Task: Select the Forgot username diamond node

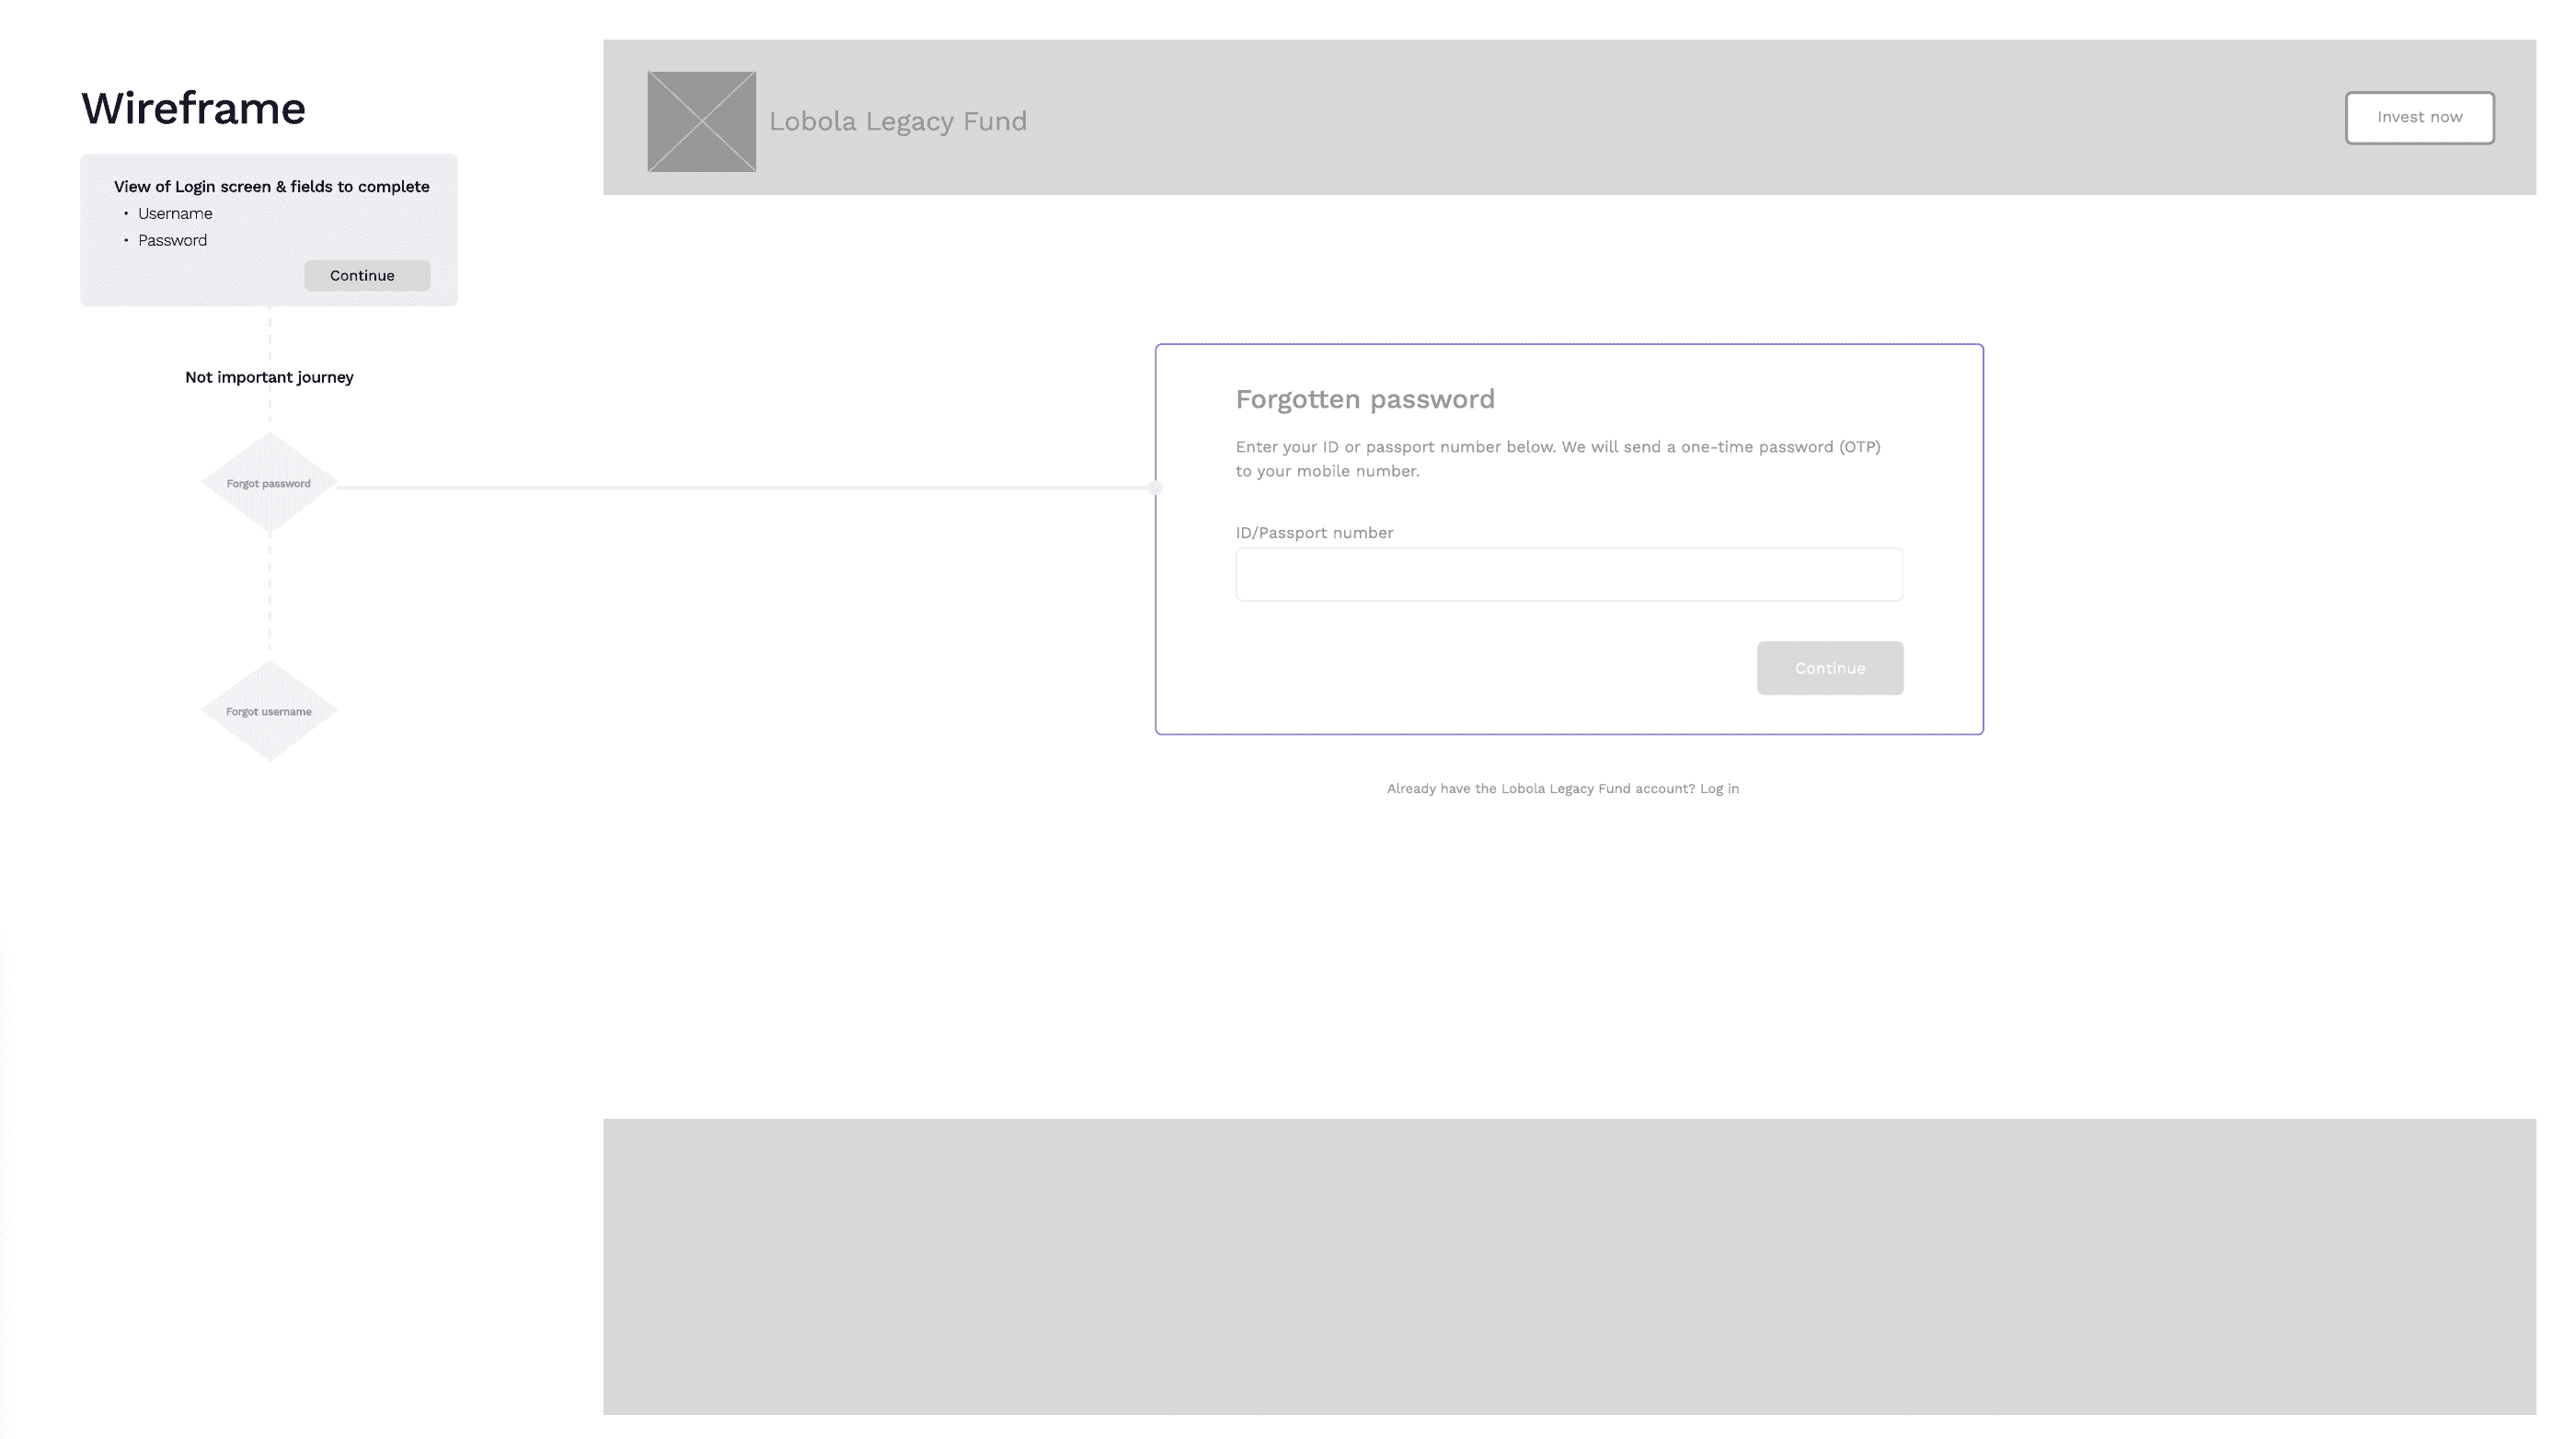Action: coord(268,711)
